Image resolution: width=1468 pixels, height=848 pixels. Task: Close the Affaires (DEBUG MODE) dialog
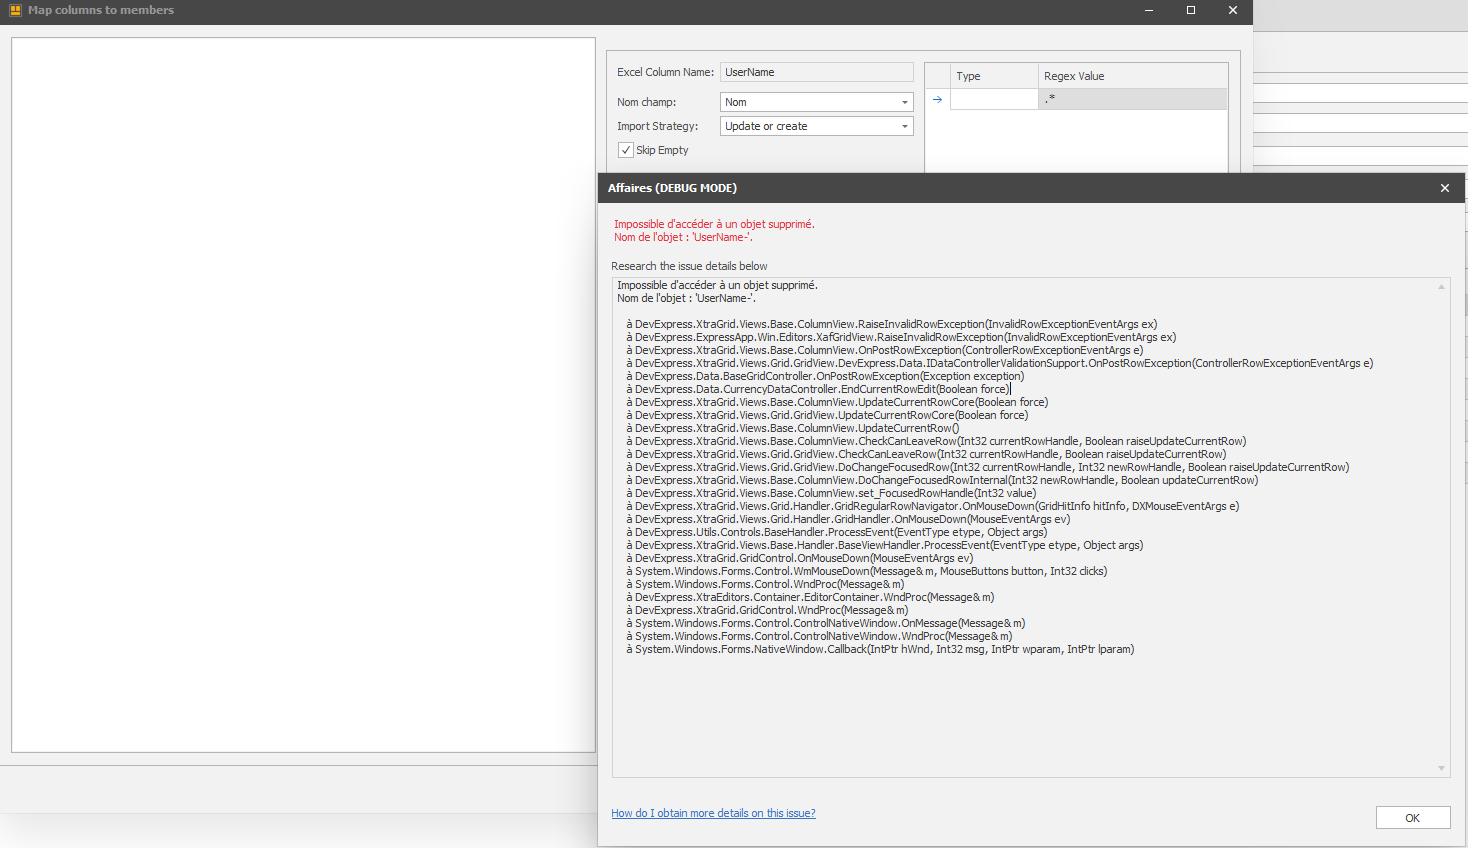click(x=1444, y=187)
